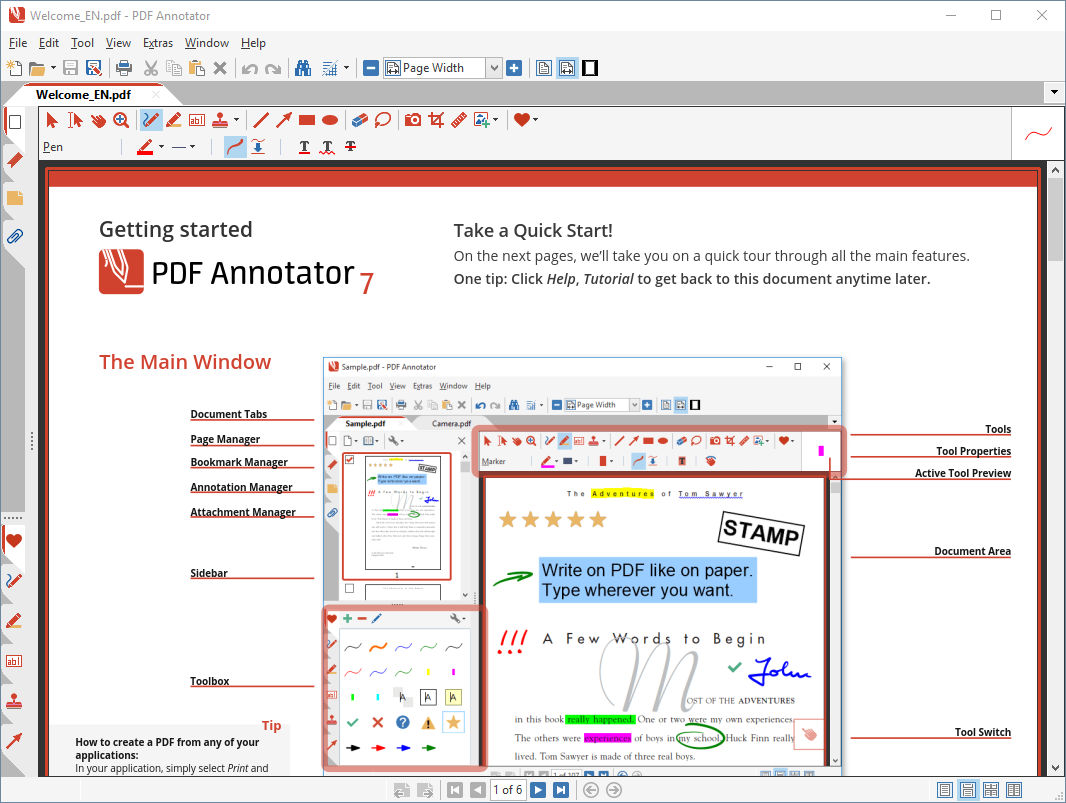Image resolution: width=1066 pixels, height=803 pixels.
Task: Toggle underline text markup style
Action: [304, 147]
